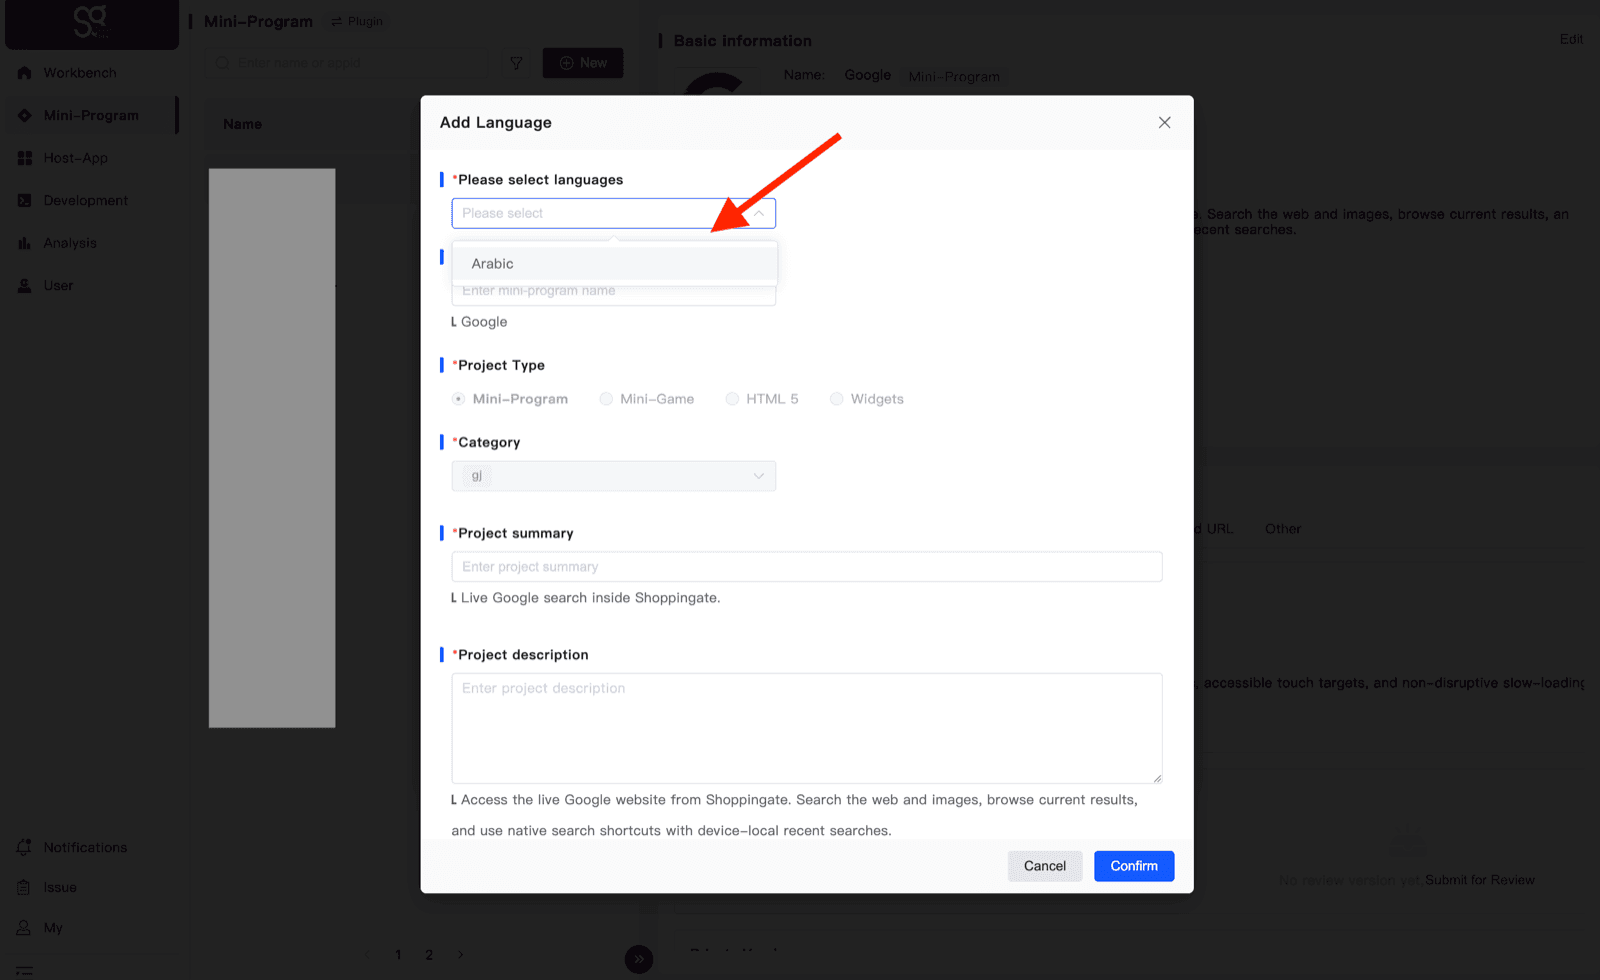Click the Project description text area
The height and width of the screenshot is (980, 1600).
tap(807, 728)
